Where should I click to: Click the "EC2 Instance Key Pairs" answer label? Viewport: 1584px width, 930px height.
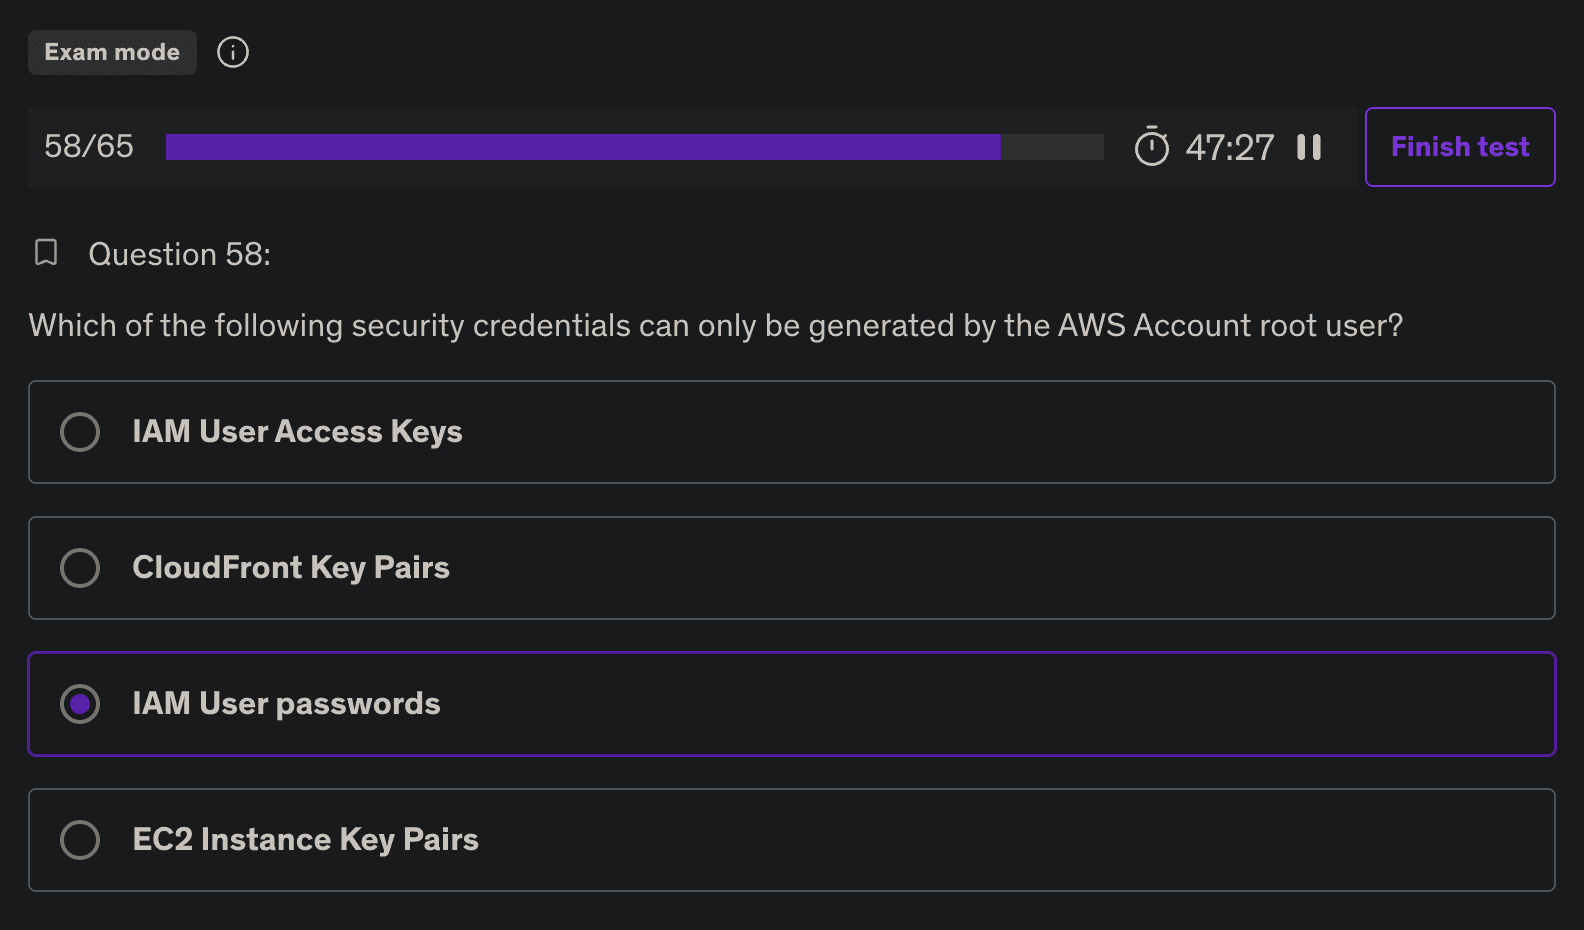pyautogui.click(x=305, y=840)
